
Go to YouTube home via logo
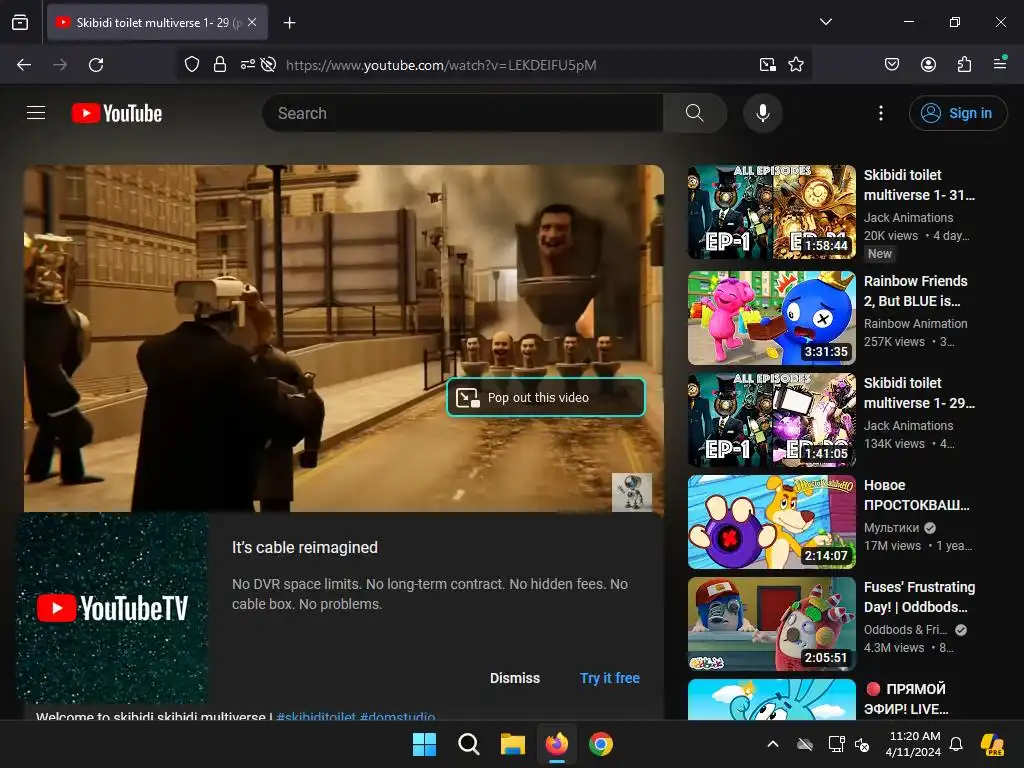(x=117, y=113)
